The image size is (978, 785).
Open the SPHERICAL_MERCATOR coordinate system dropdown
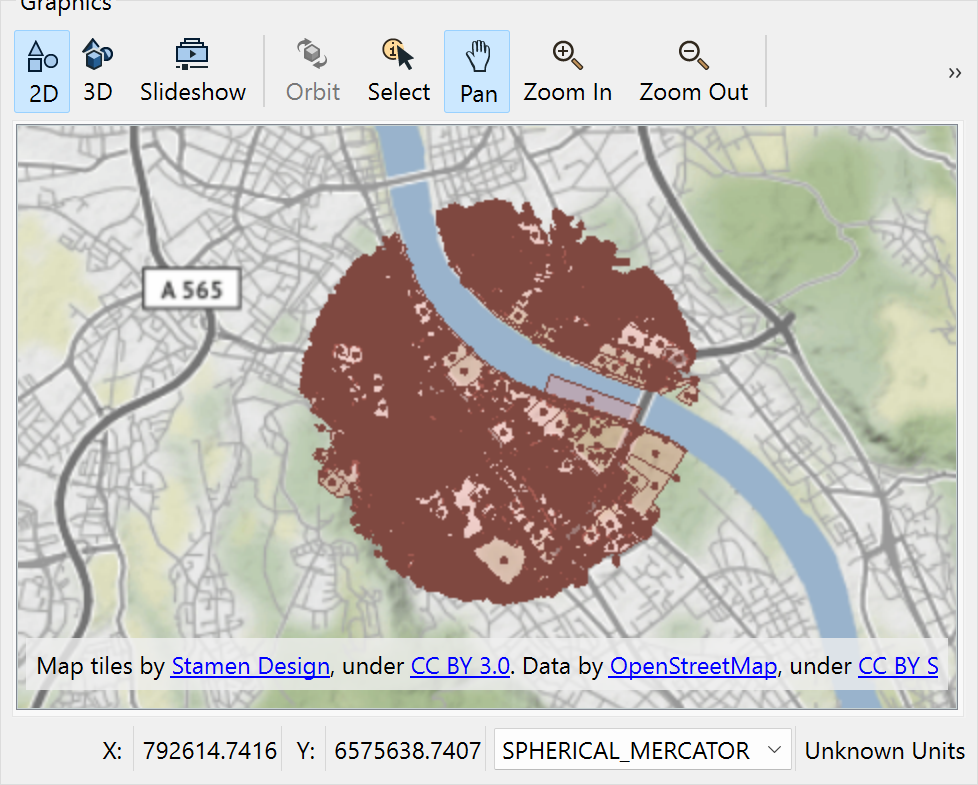pos(642,750)
